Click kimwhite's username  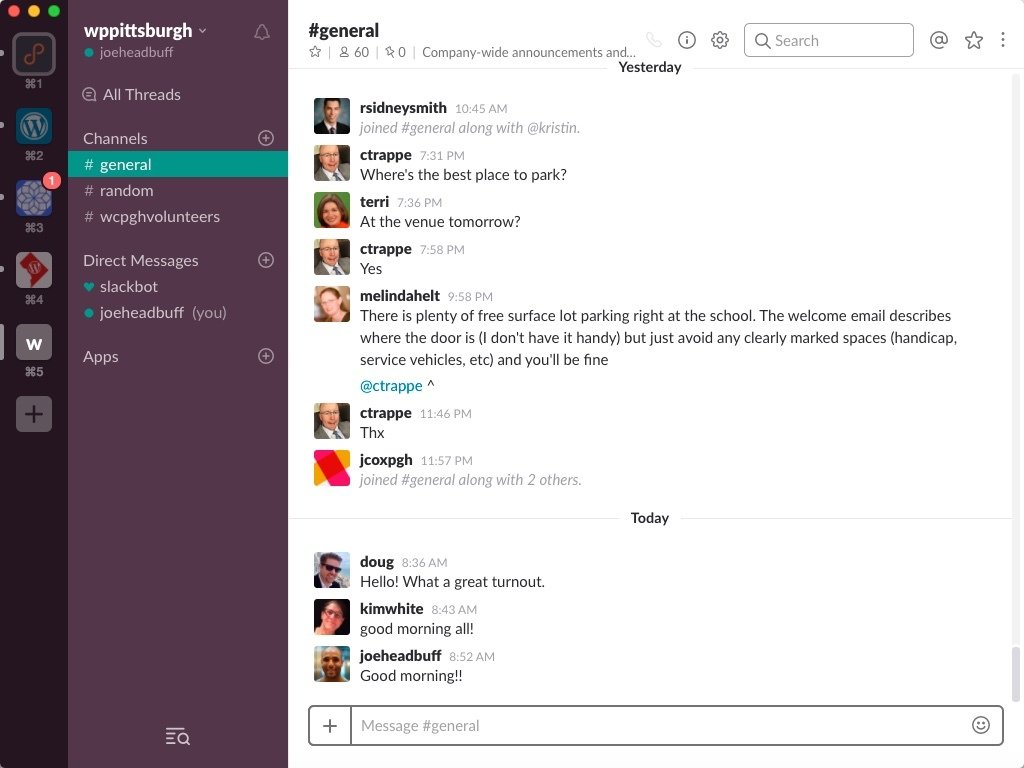coord(391,609)
